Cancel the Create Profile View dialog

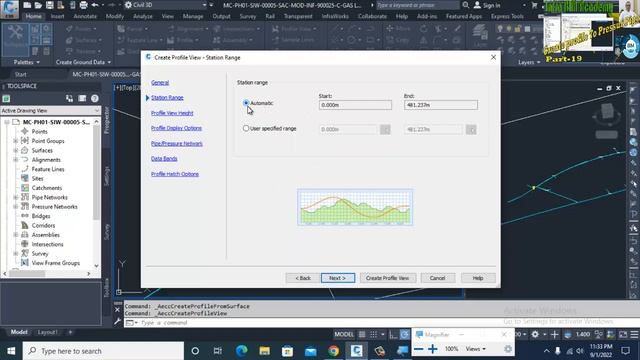pyautogui.click(x=437, y=278)
